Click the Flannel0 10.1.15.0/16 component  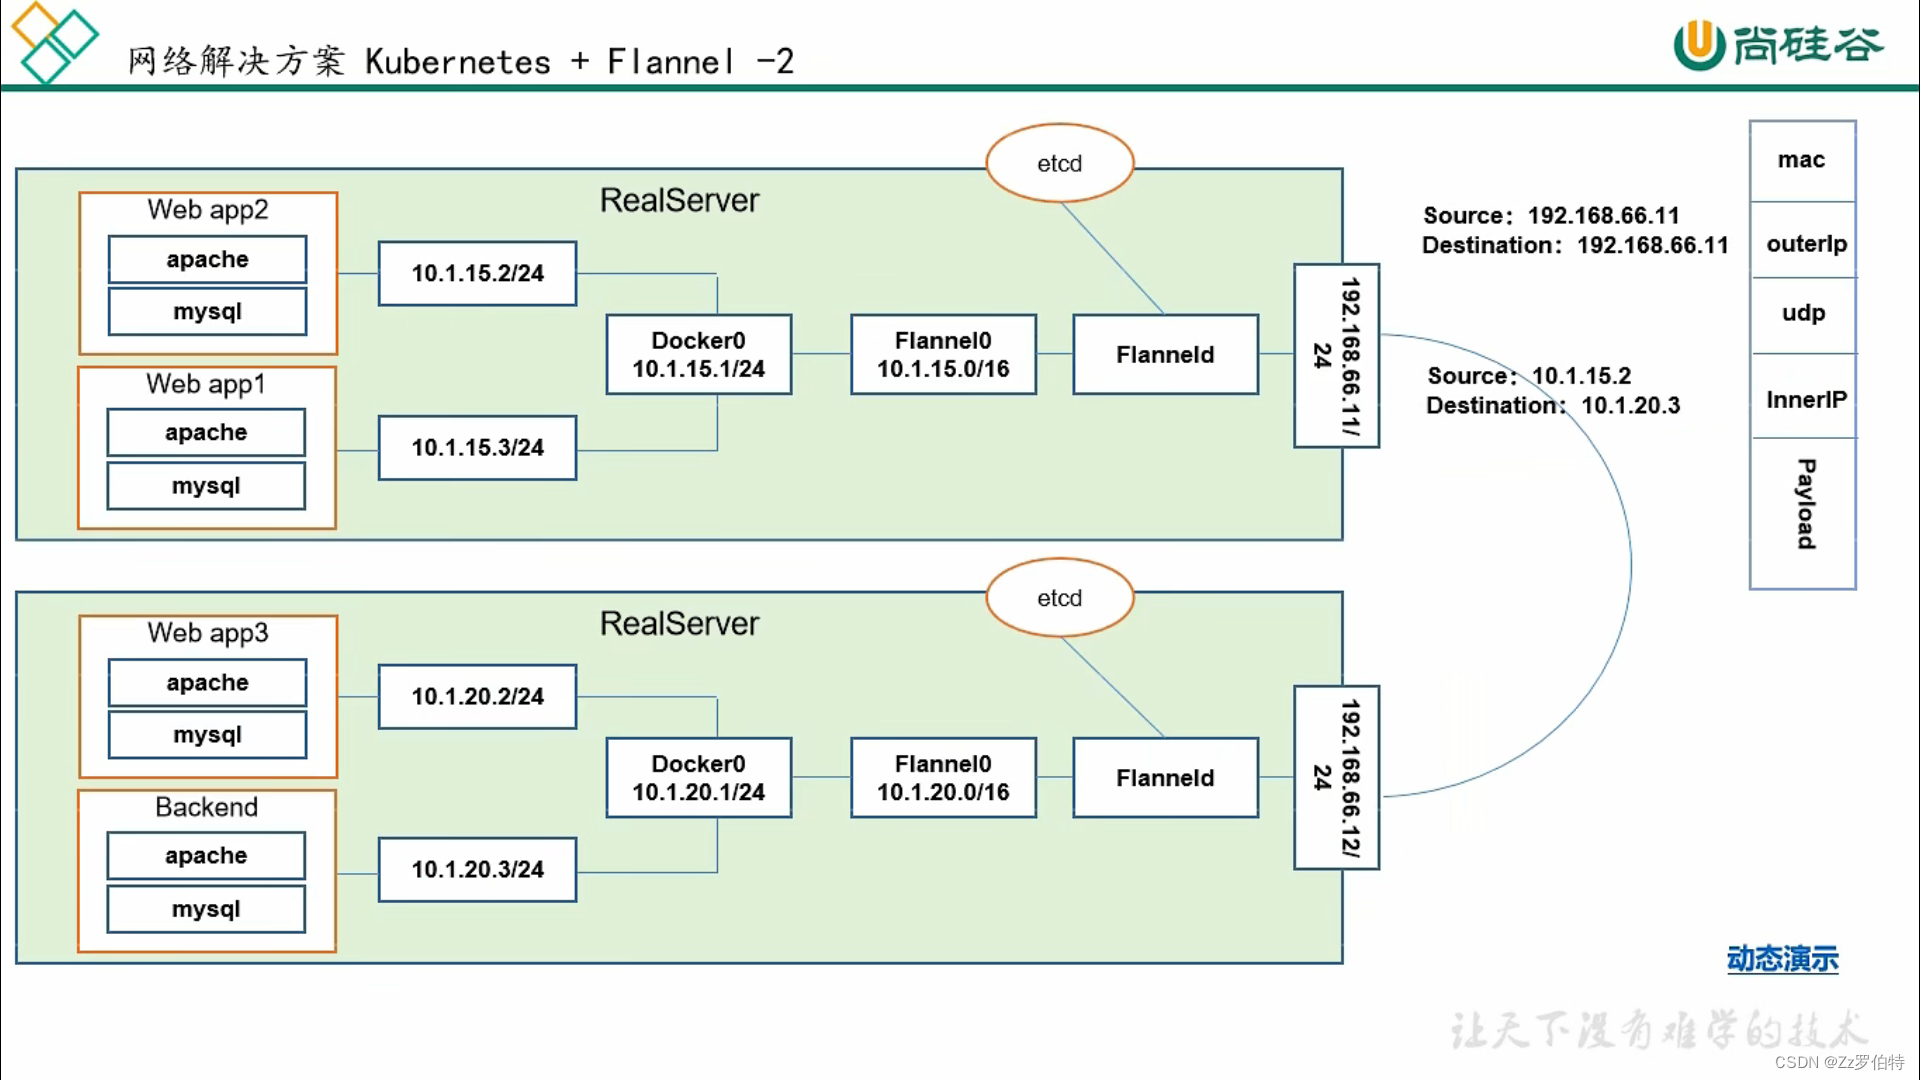point(943,353)
